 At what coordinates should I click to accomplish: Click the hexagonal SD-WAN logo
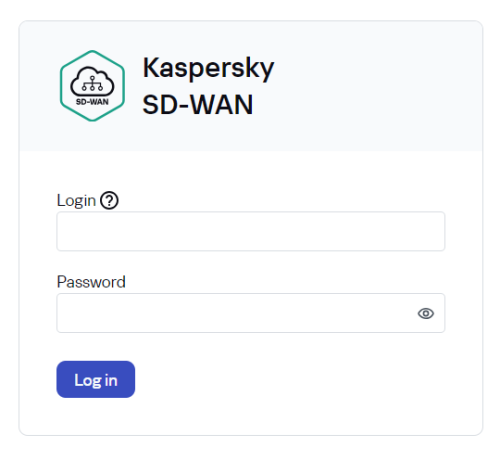coord(92,86)
